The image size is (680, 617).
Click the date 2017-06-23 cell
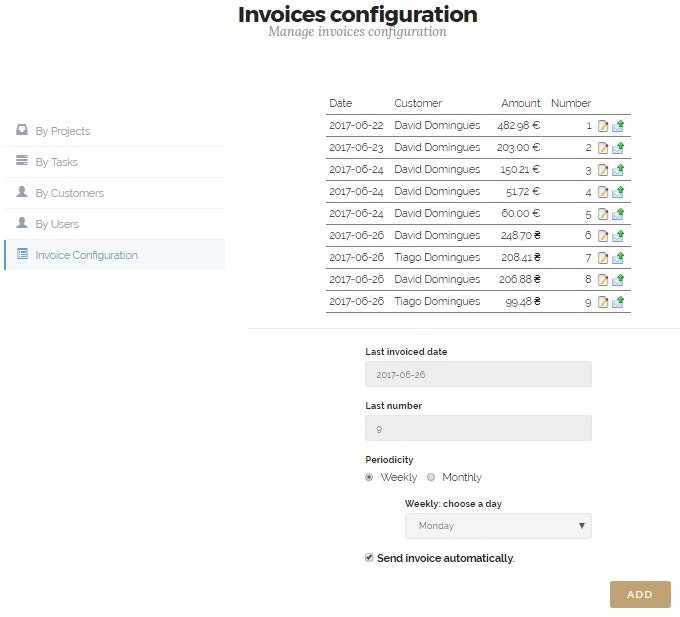(x=356, y=148)
